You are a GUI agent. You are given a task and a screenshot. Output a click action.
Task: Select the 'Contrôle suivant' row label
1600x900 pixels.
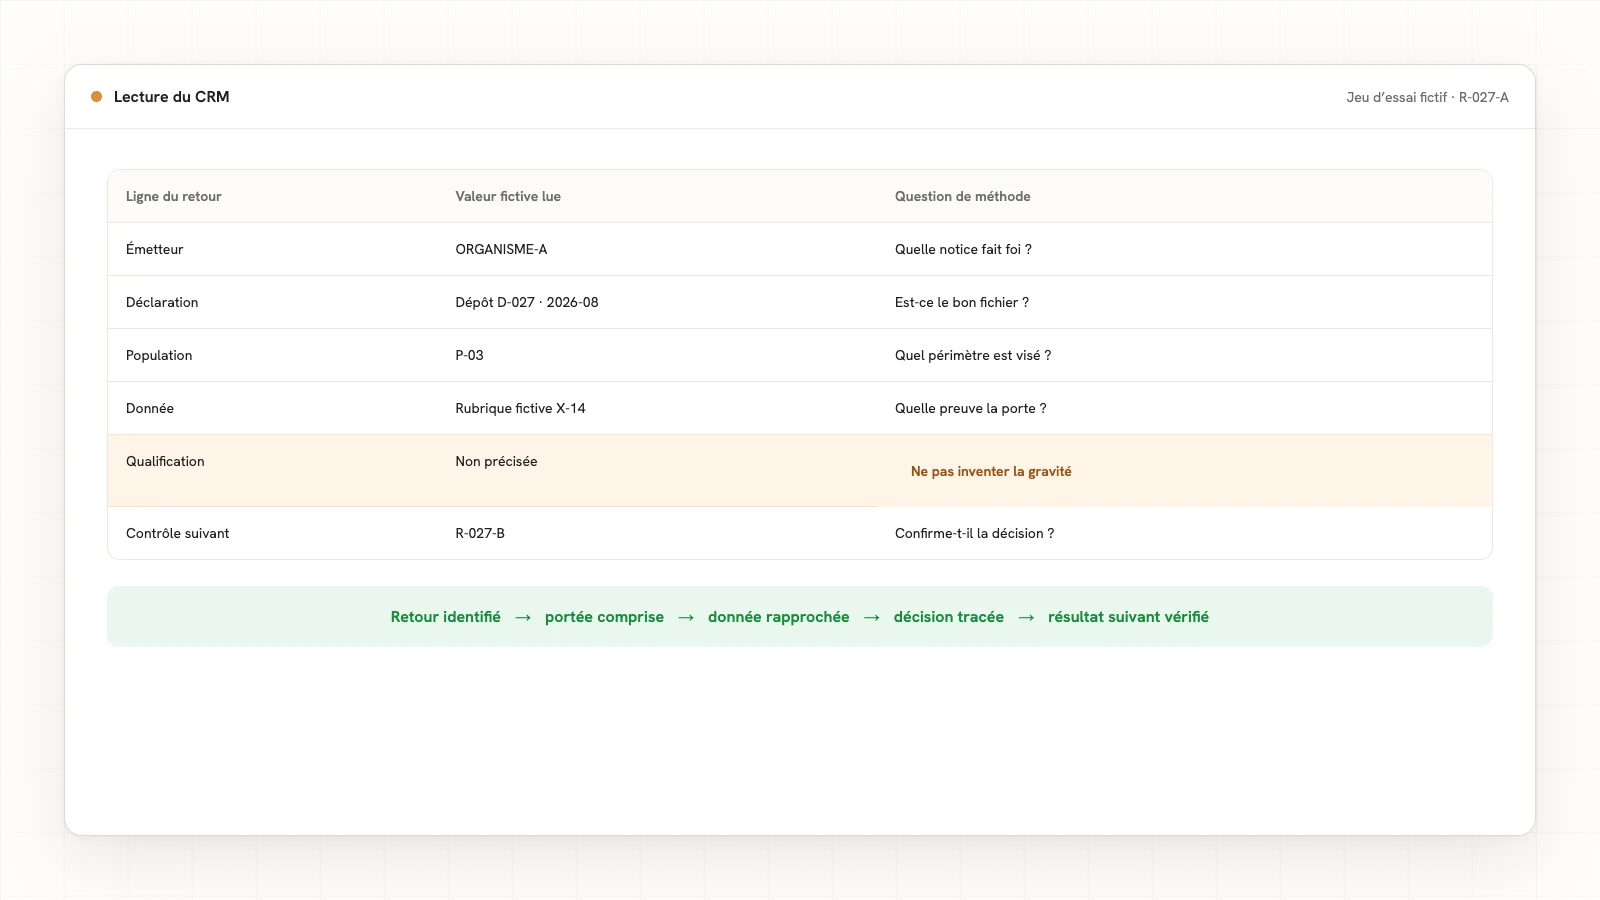point(177,533)
